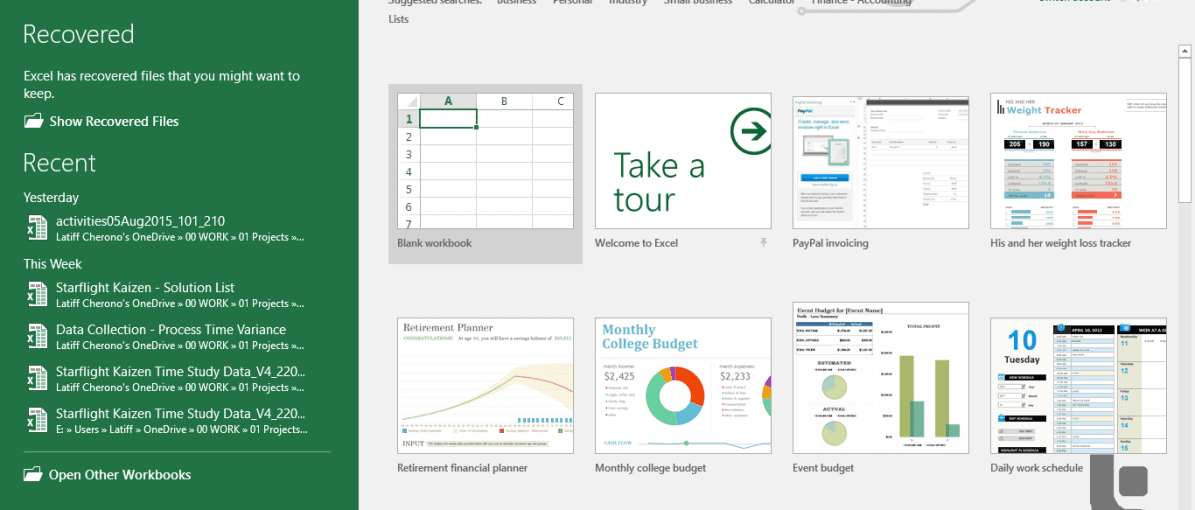Search the Lists suggested category

tap(399, 19)
